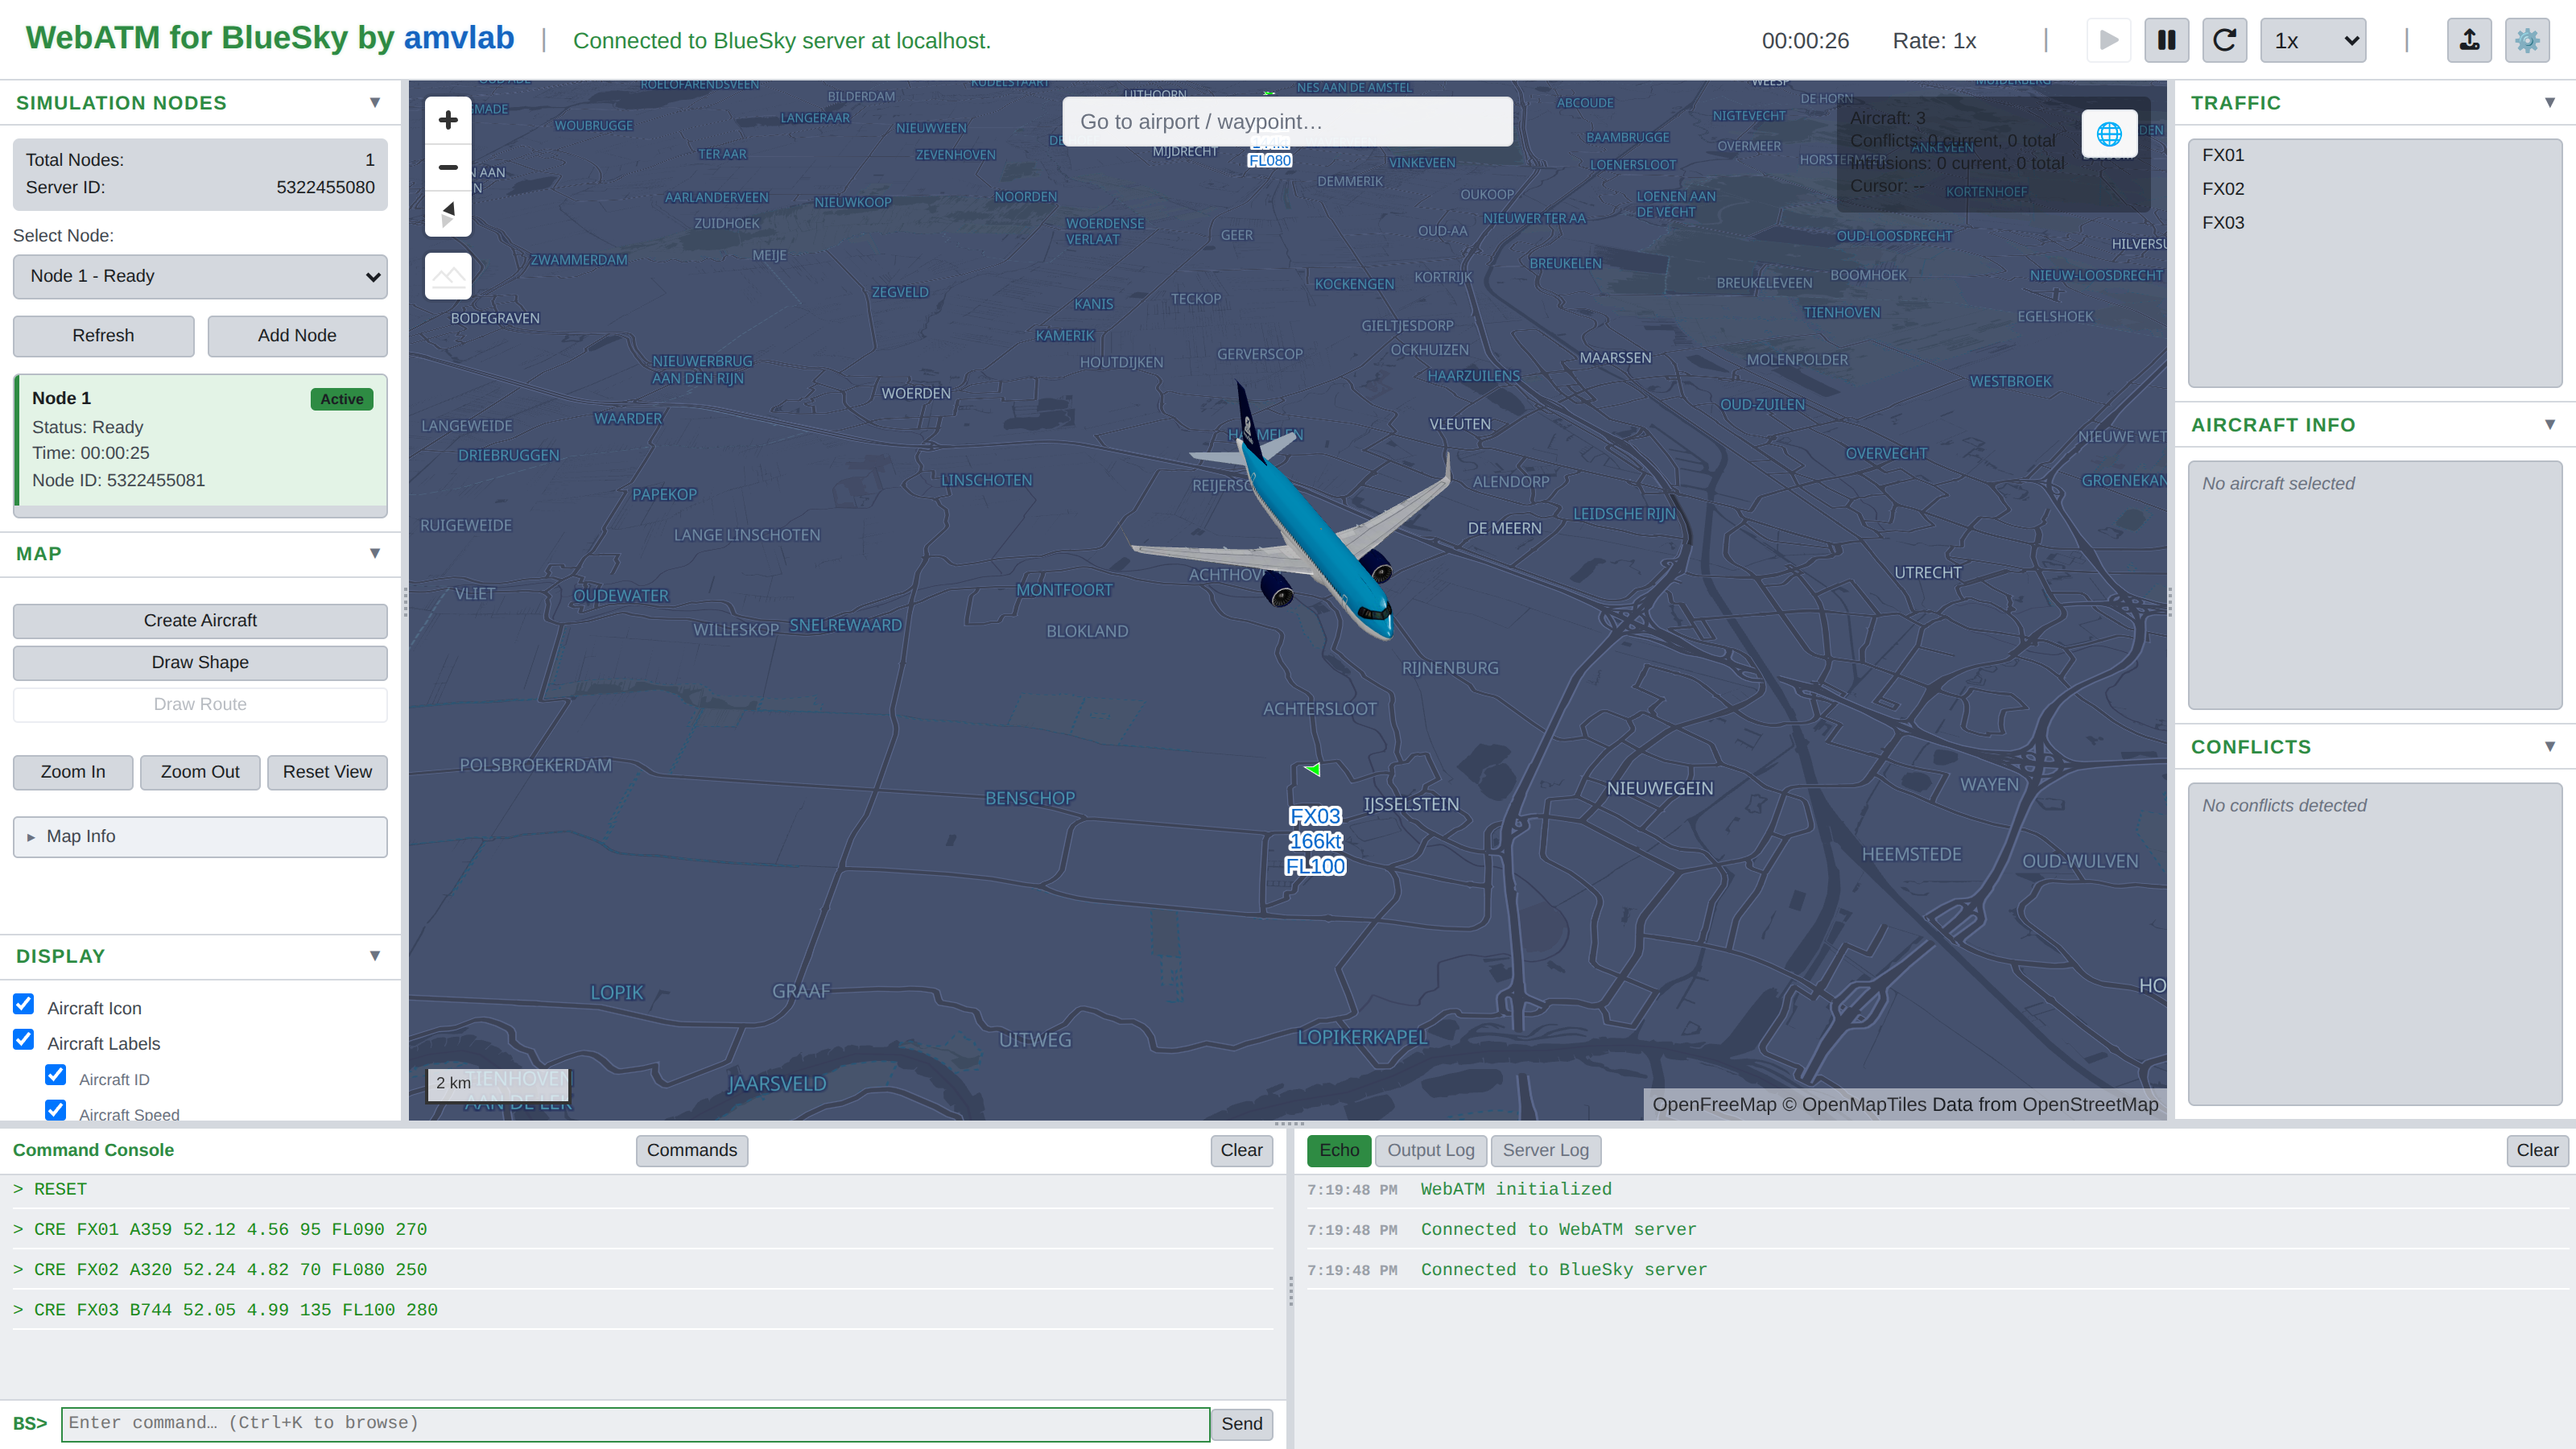Click the Zoom In button
This screenshot has height=1449, width=2576.
73,772
